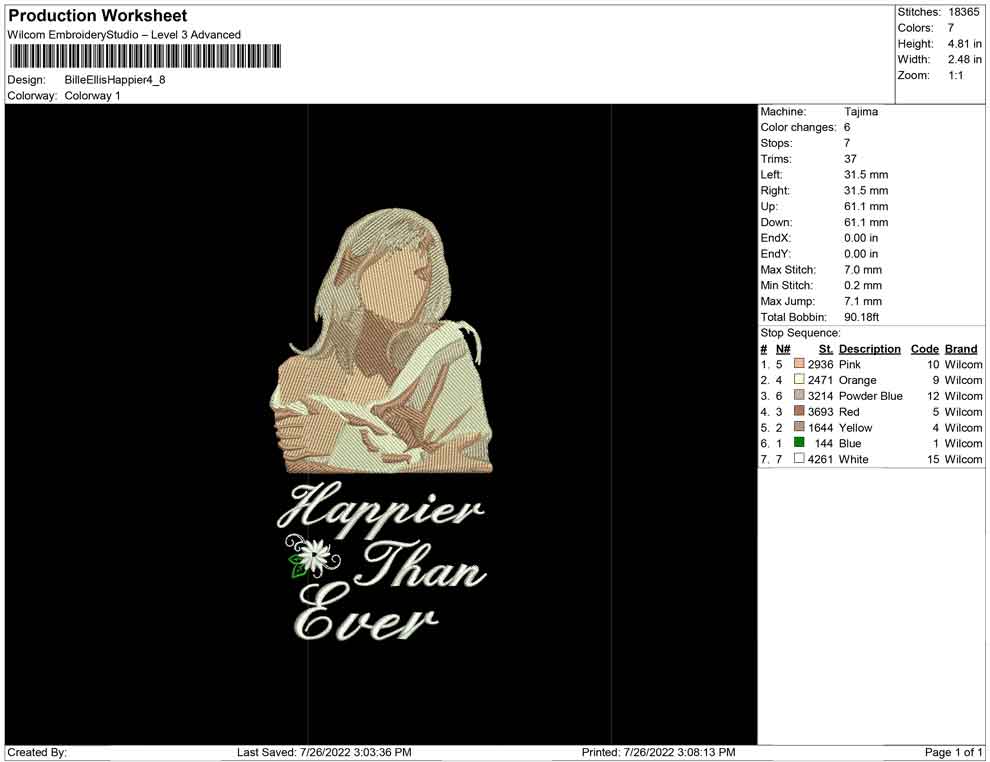Screen dimensions: 990x762
Task: Click the St. stitch count column header
Action: 825,349
